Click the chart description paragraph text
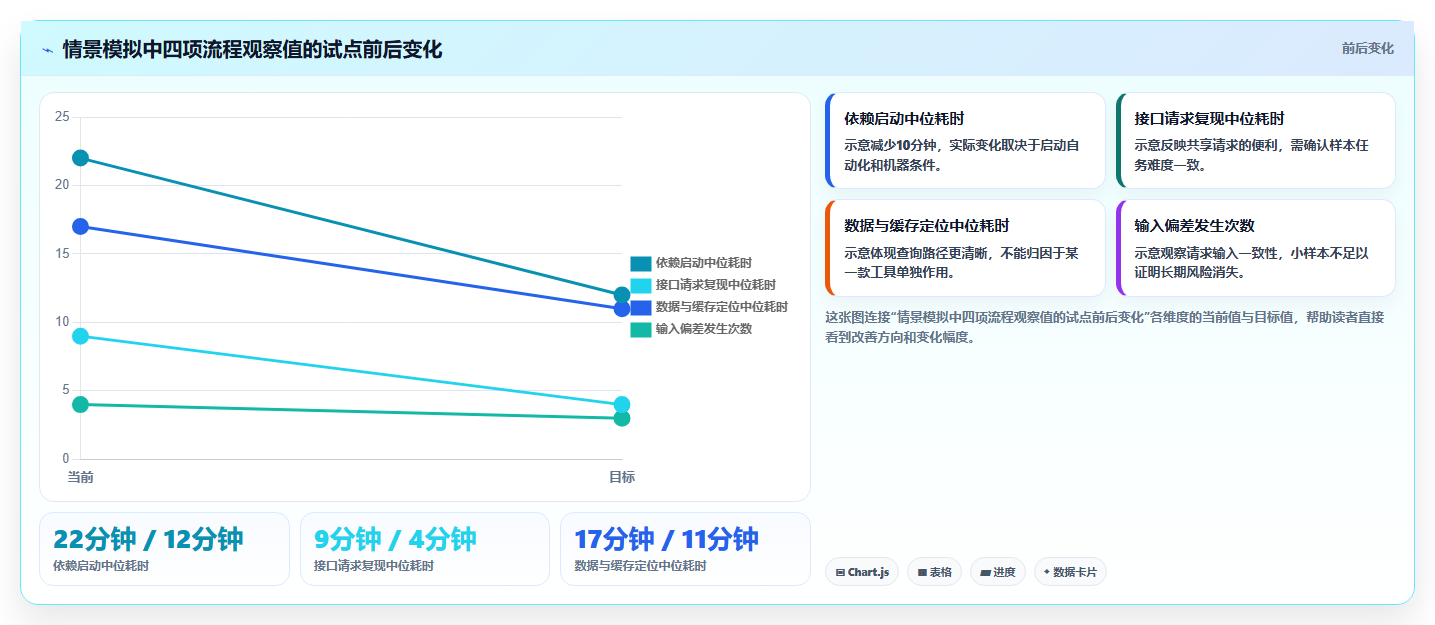1435x625 pixels. pos(1110,327)
